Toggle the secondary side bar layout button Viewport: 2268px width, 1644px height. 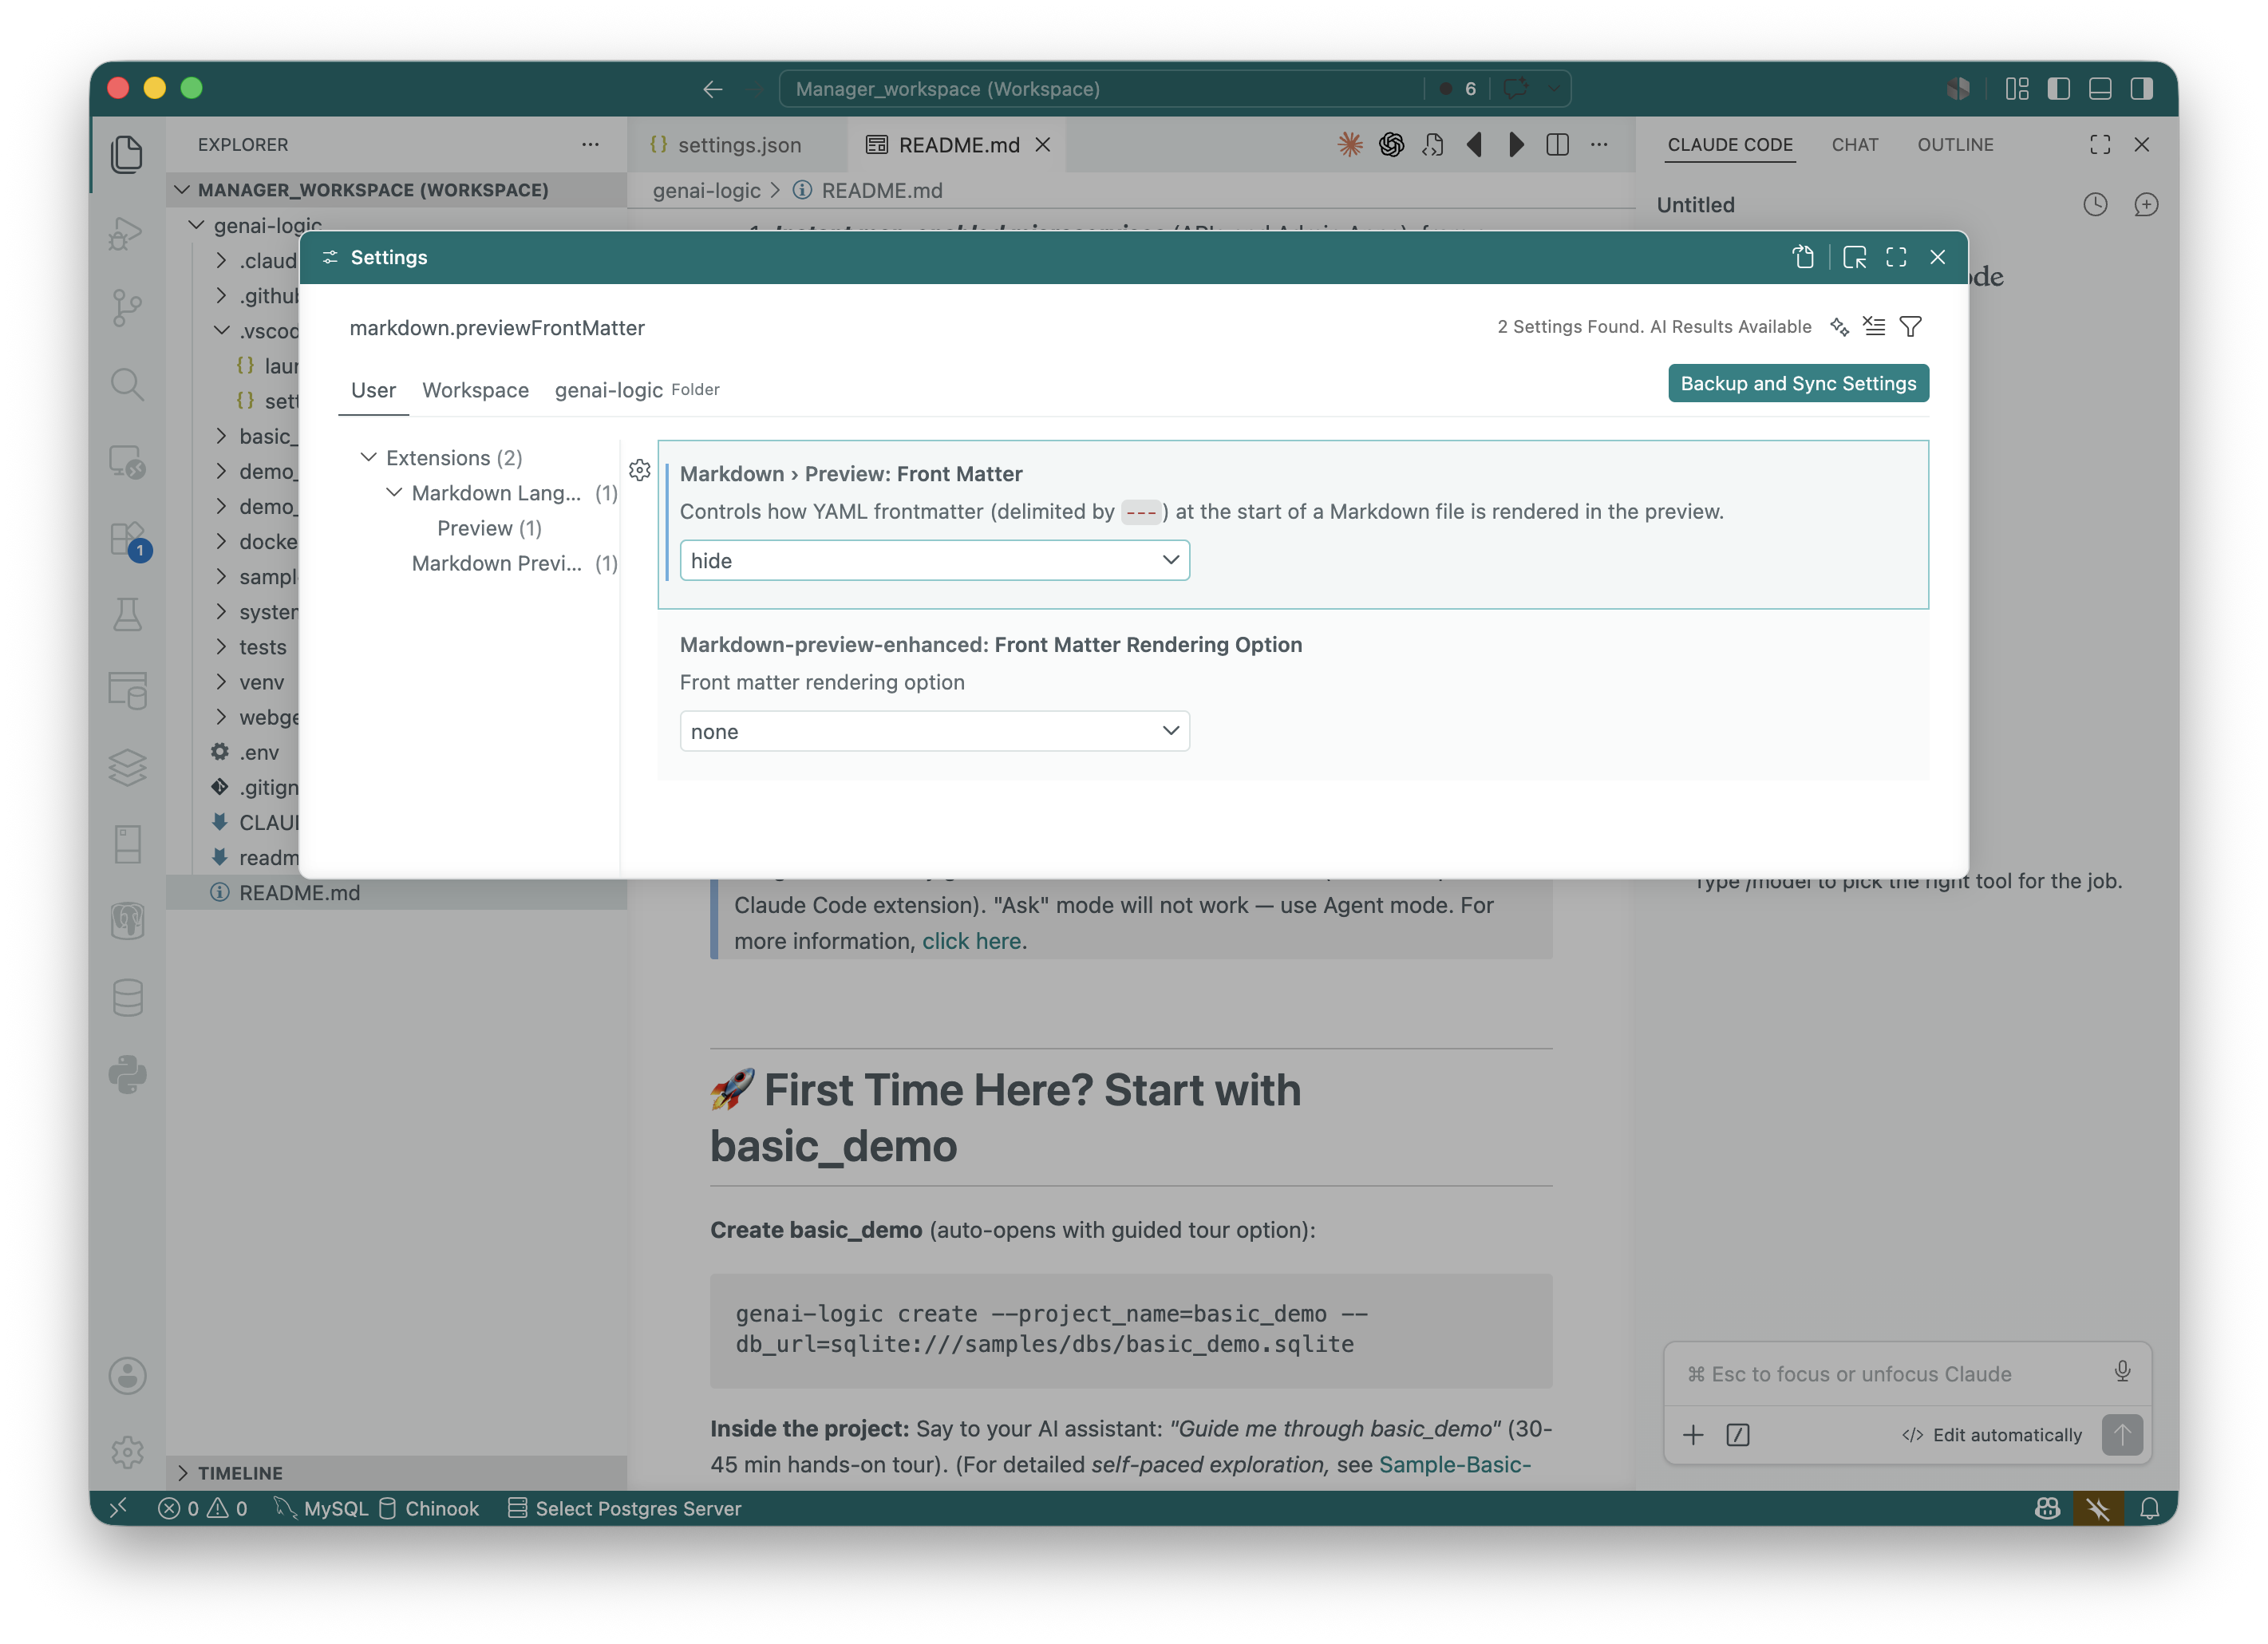2141,89
